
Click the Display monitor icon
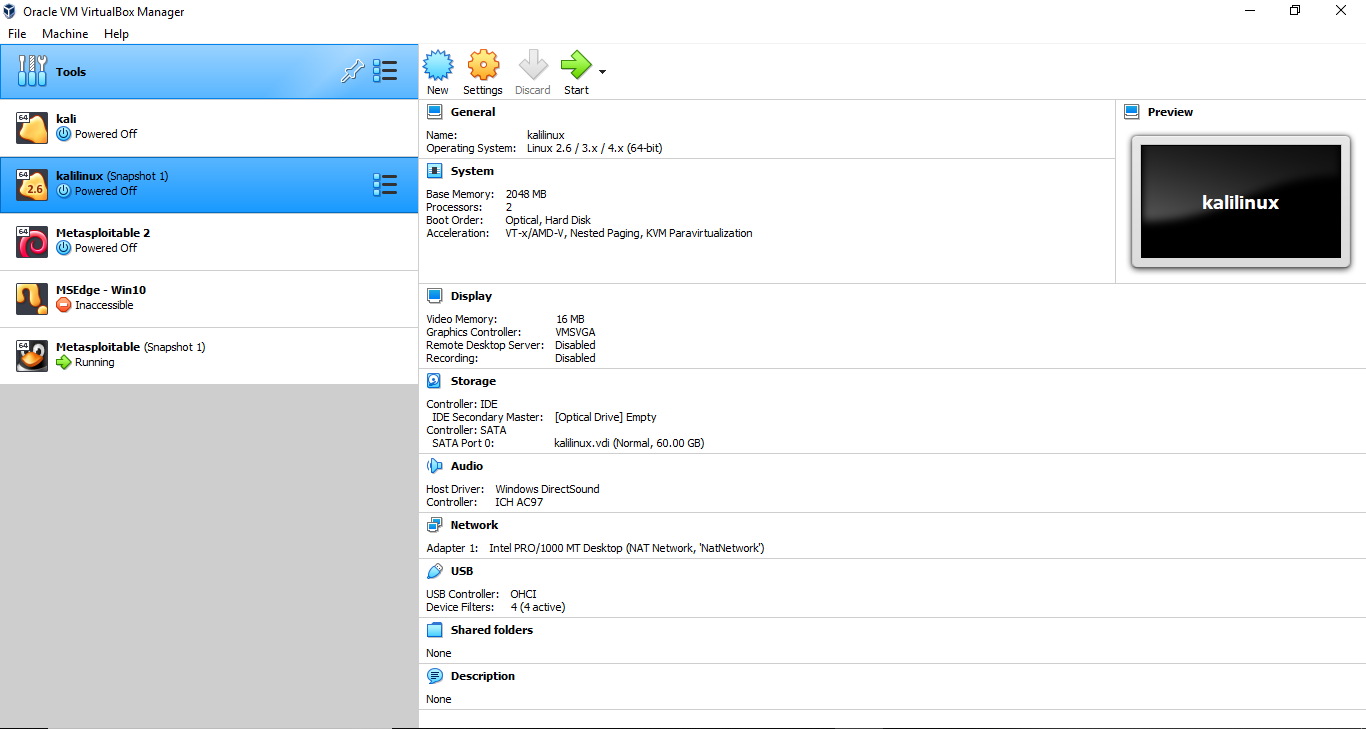coord(435,296)
